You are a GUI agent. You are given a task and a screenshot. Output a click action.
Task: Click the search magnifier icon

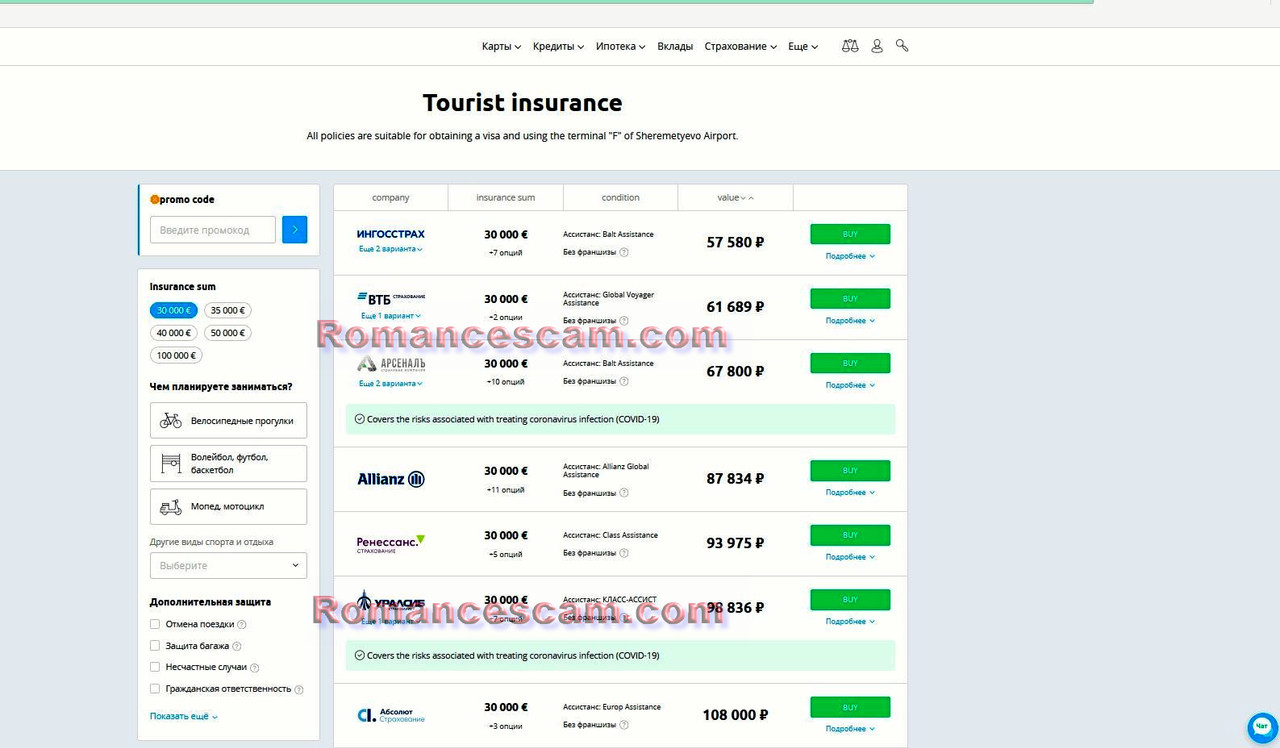pyautogui.click(x=902, y=45)
